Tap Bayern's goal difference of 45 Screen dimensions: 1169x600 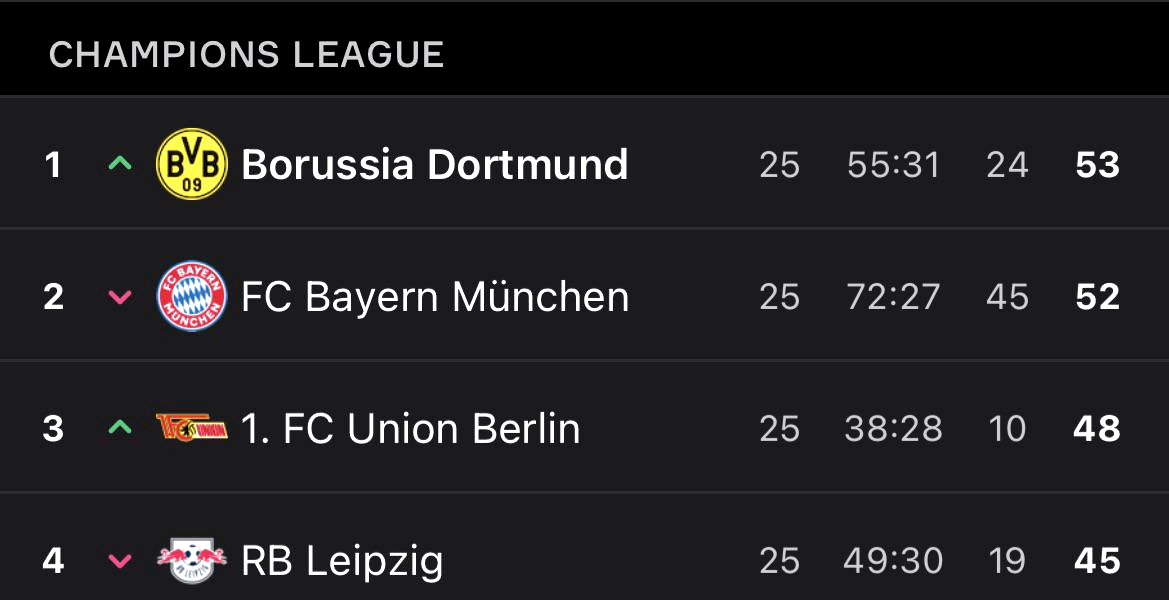coord(1007,296)
